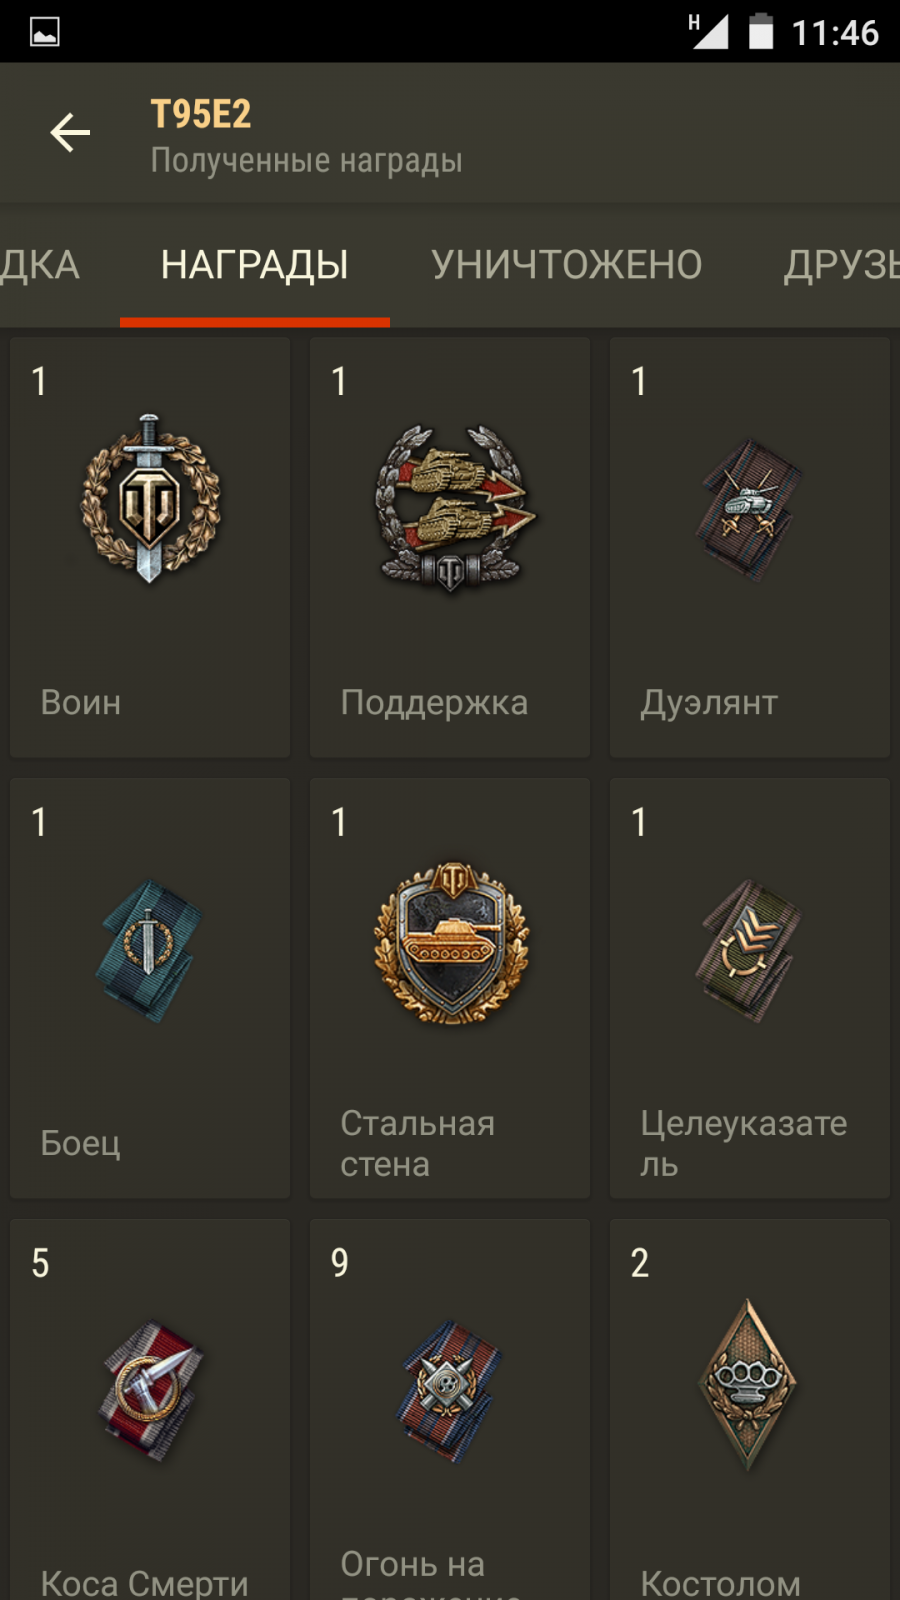Open the Воин sword medal icon
Viewport: 900px width, 1600px height.
click(x=150, y=498)
